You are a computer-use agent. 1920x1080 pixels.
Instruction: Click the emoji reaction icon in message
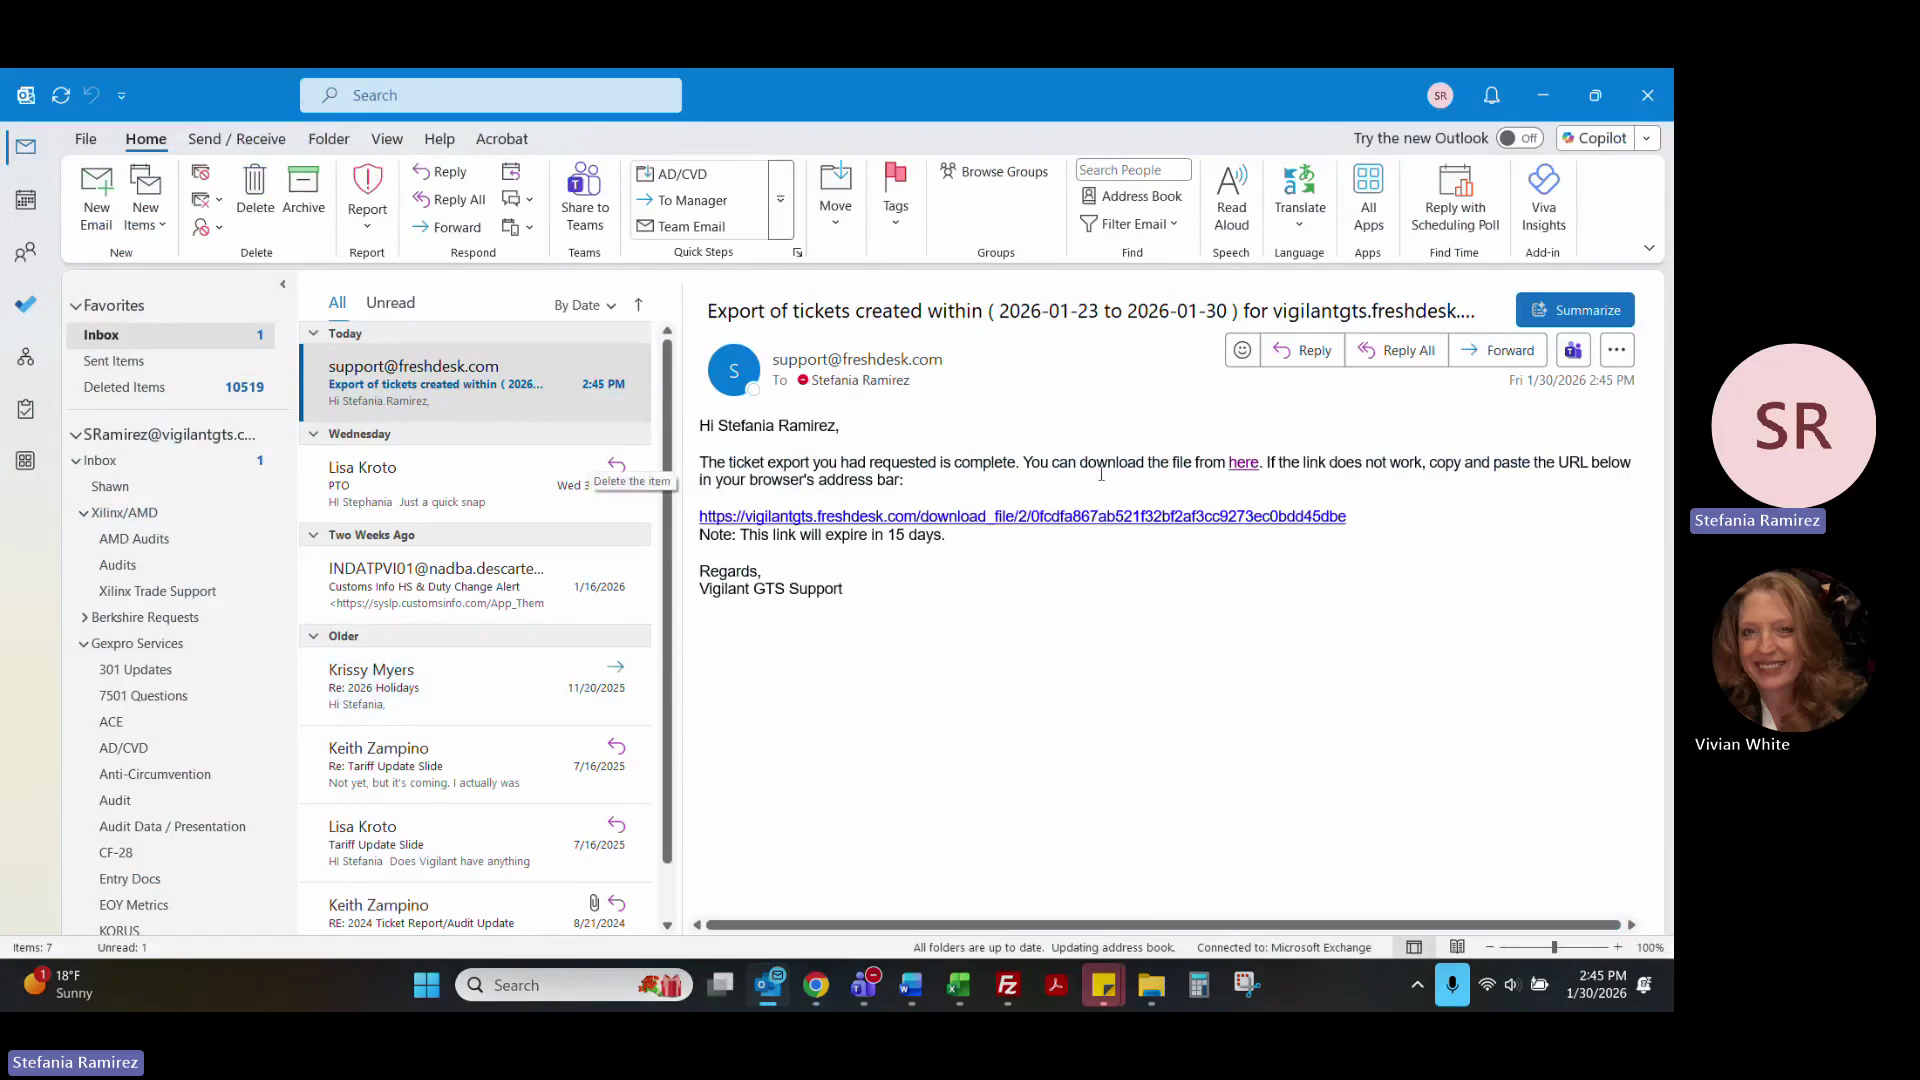[1242, 350]
